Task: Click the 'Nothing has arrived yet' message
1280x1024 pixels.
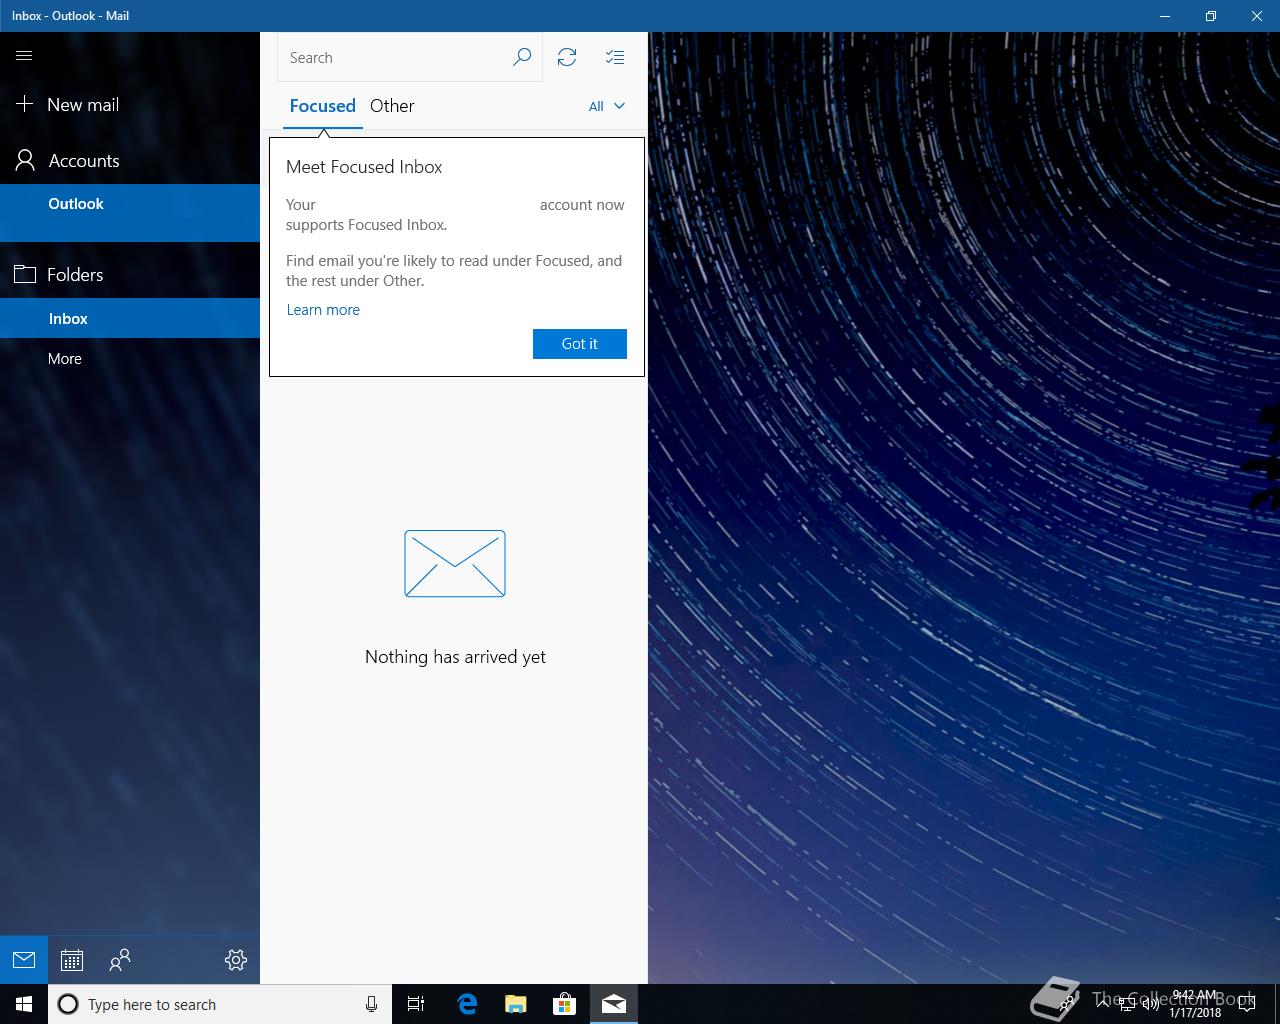Action: click(x=455, y=657)
